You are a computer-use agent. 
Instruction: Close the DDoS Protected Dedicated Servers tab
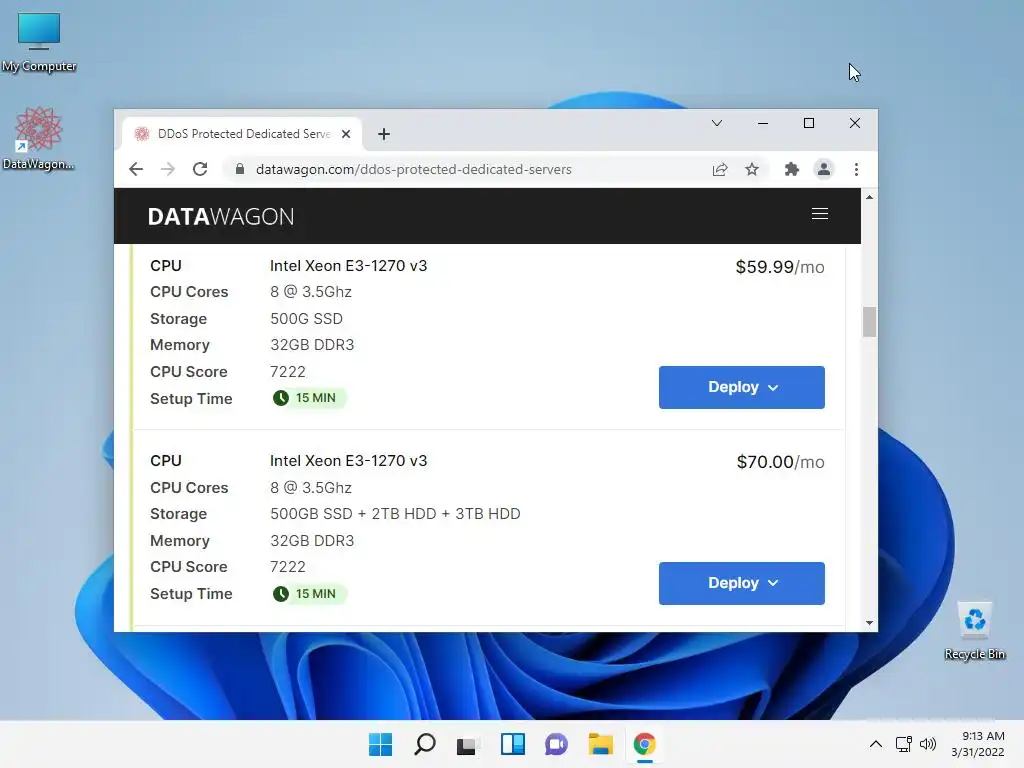pyautogui.click(x=346, y=134)
